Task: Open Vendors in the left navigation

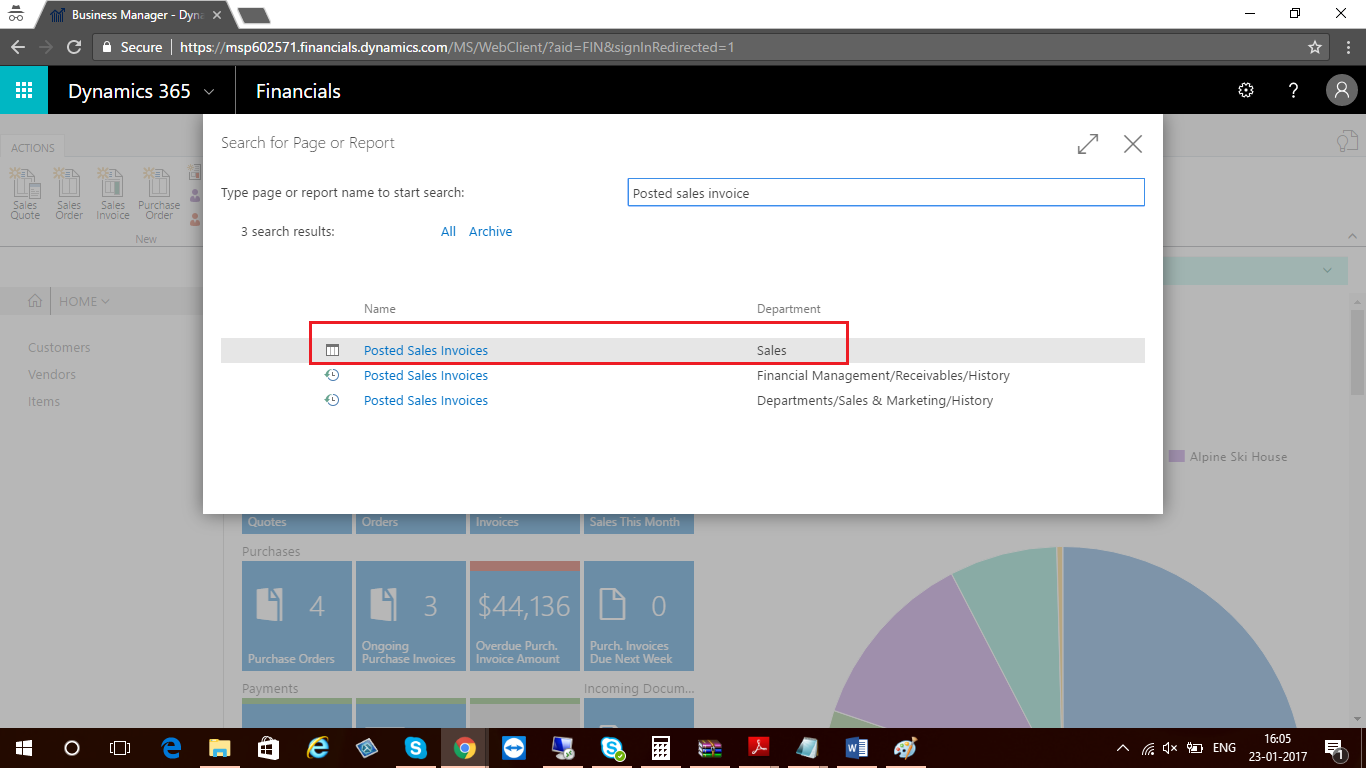Action: 52,374
